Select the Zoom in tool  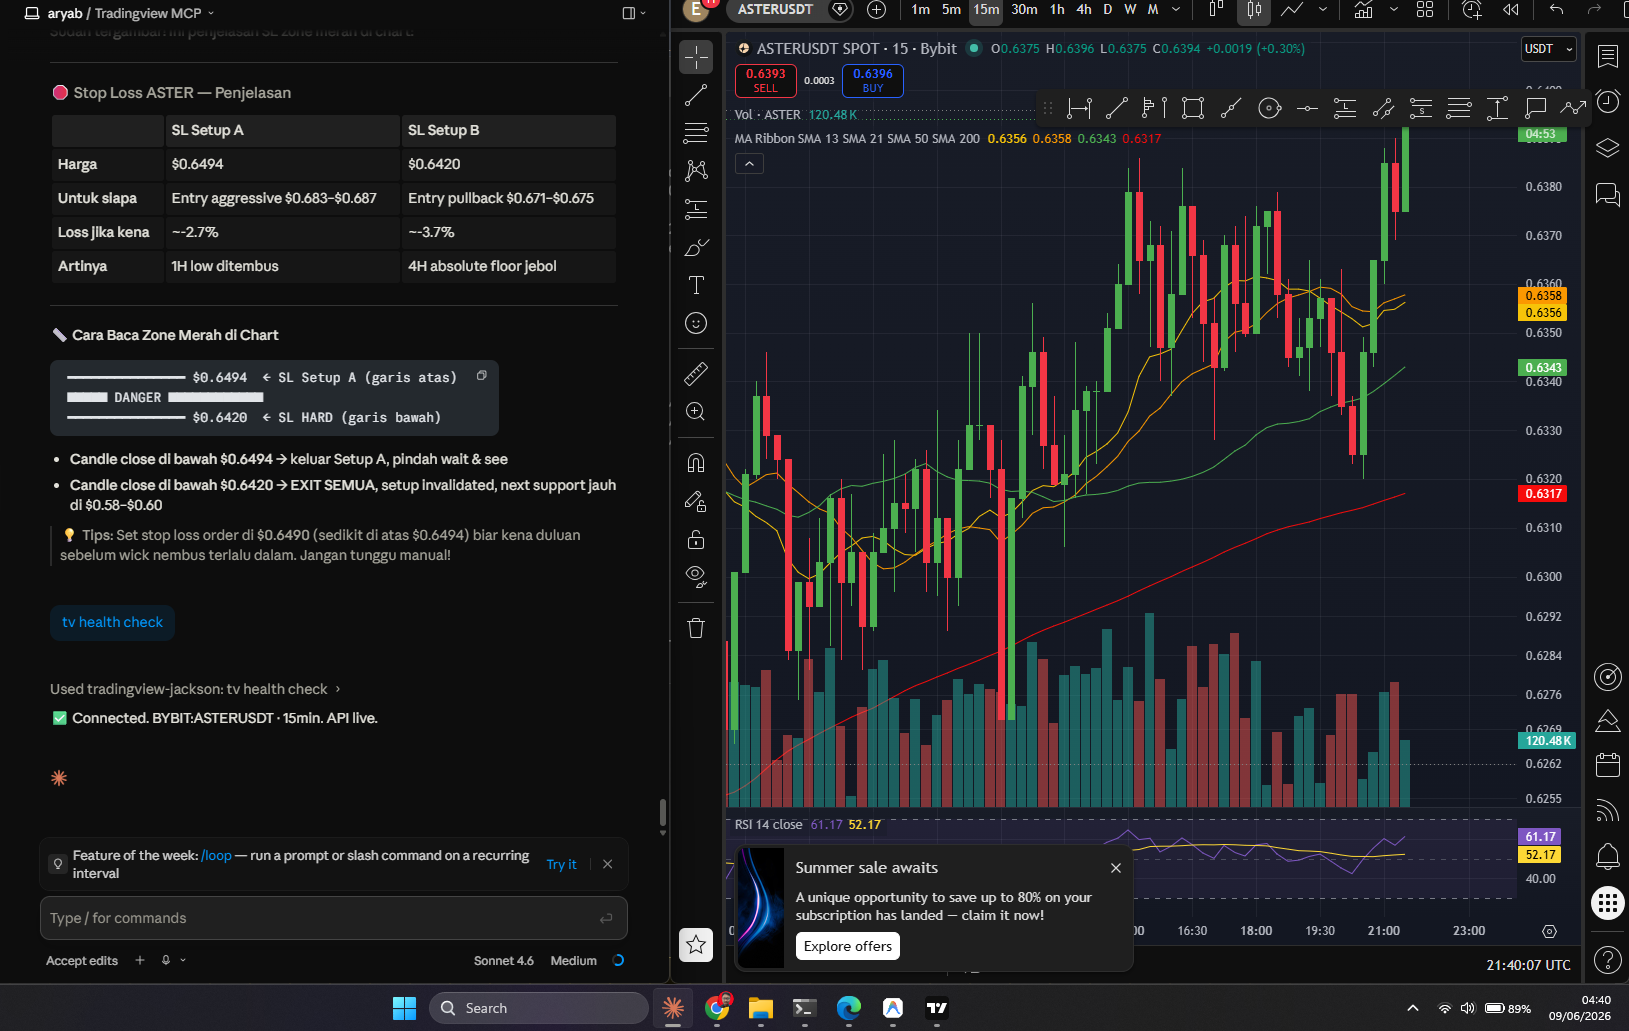click(x=696, y=412)
